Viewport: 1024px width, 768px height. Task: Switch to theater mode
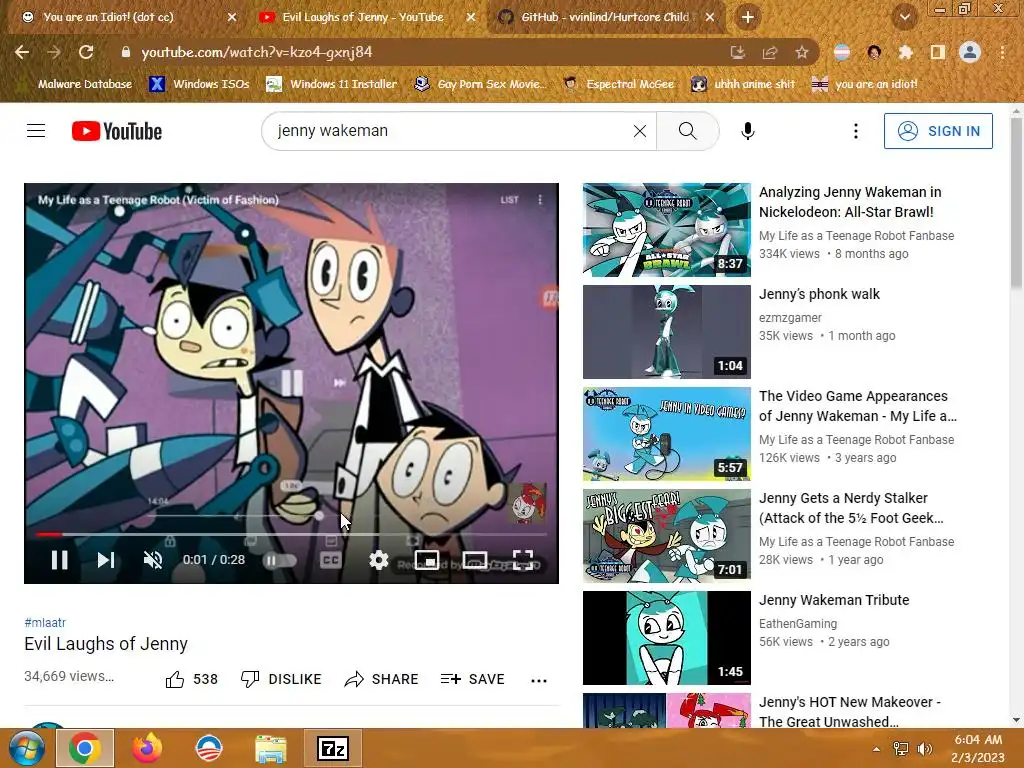[x=475, y=560]
